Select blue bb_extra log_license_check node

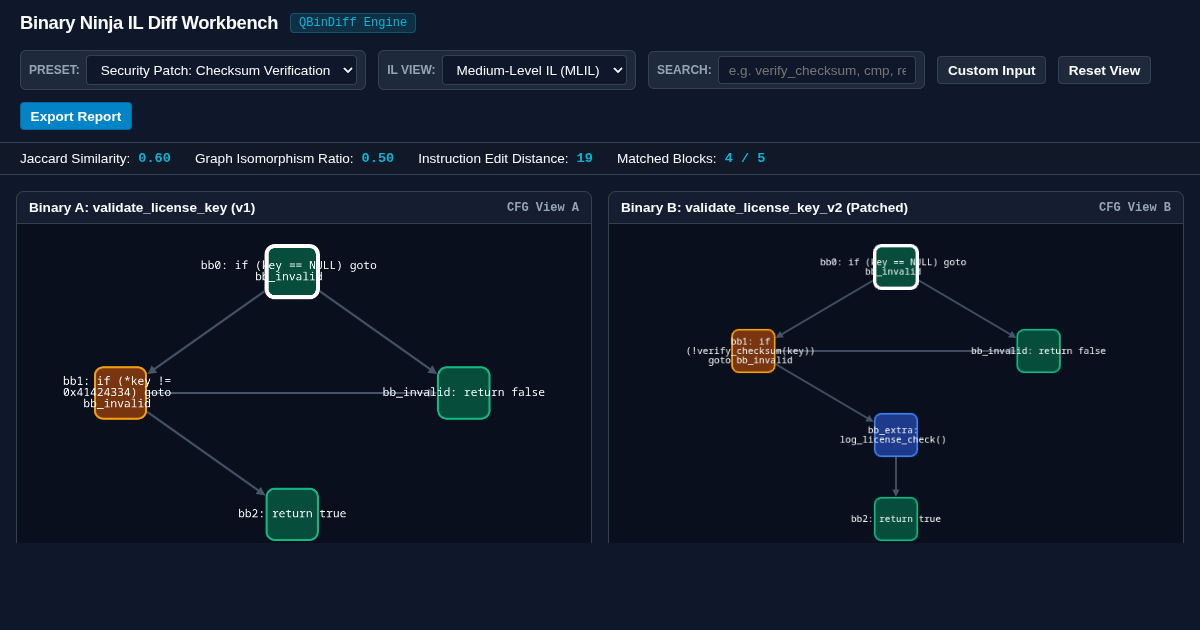click(x=896, y=435)
